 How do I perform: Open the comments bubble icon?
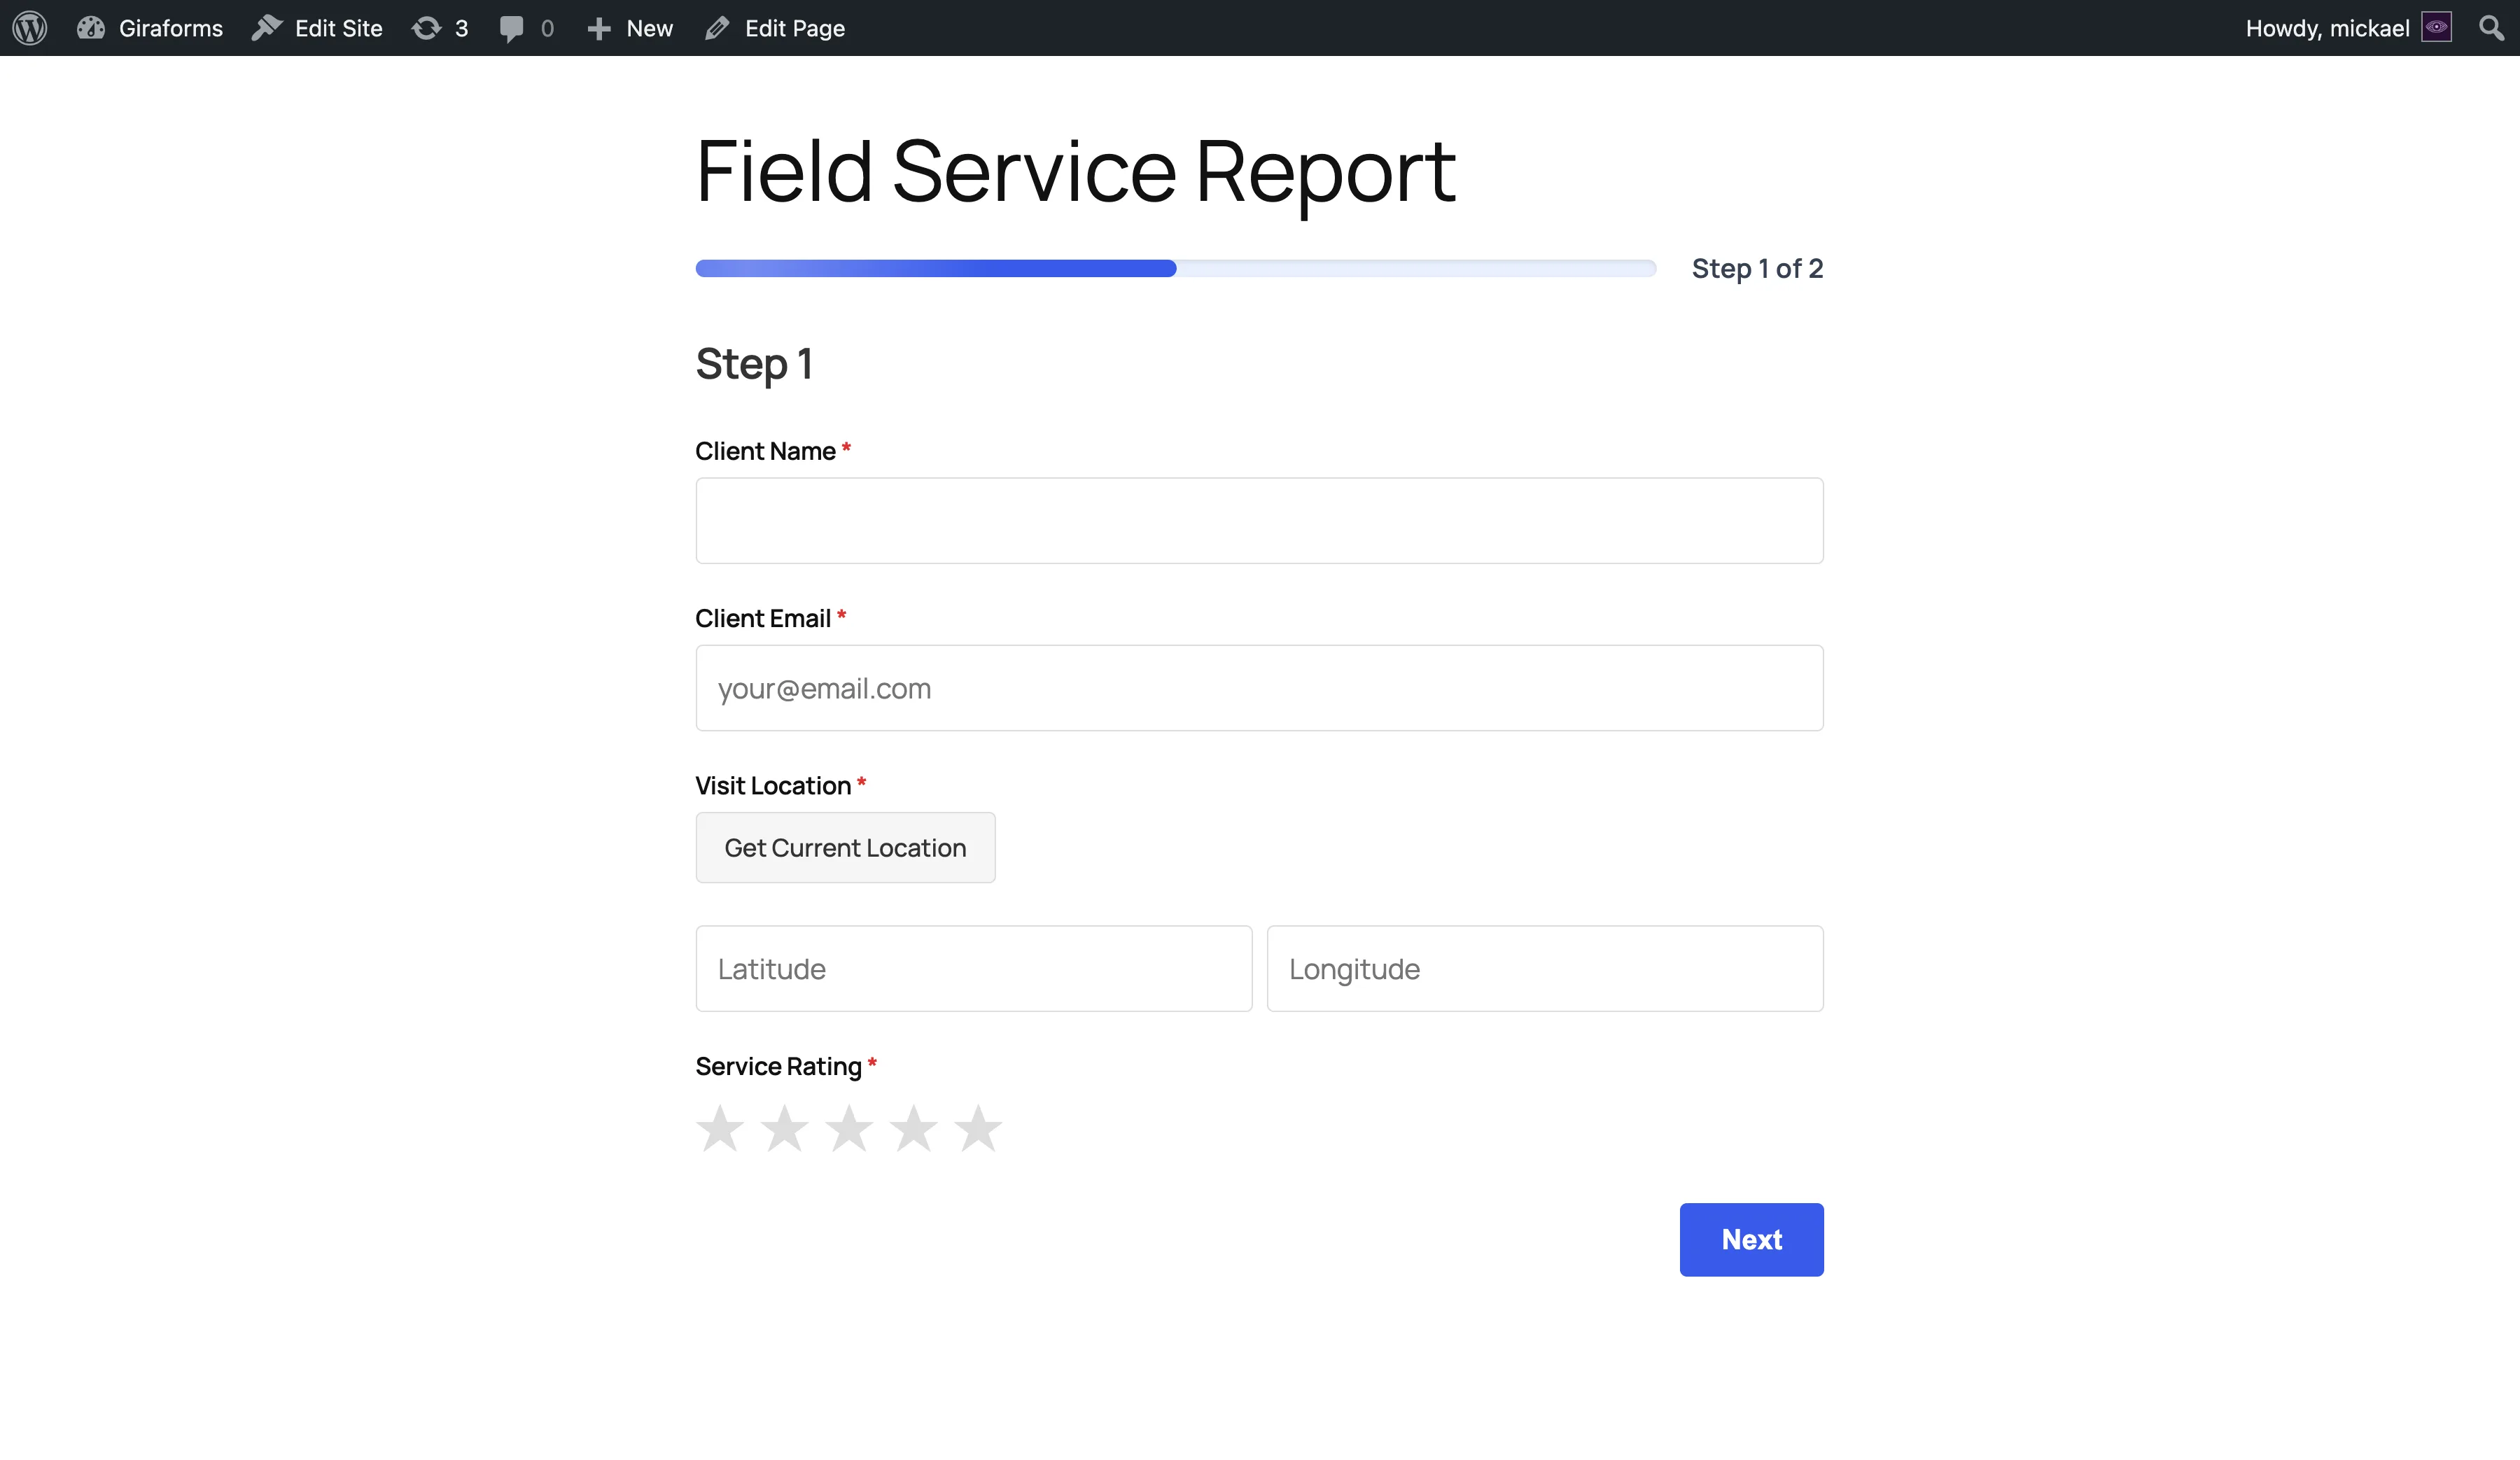point(512,27)
